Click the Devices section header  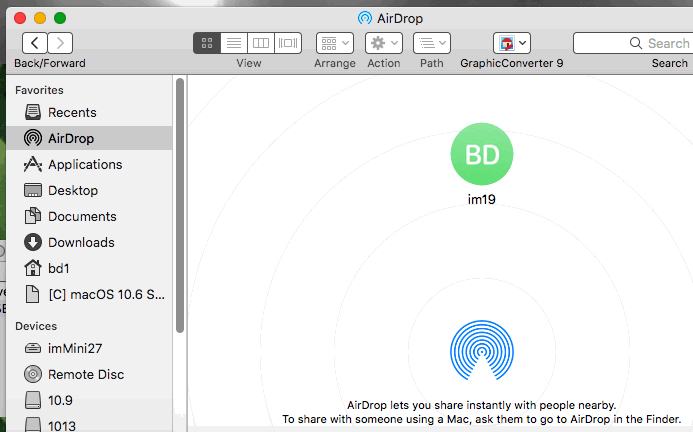click(36, 326)
